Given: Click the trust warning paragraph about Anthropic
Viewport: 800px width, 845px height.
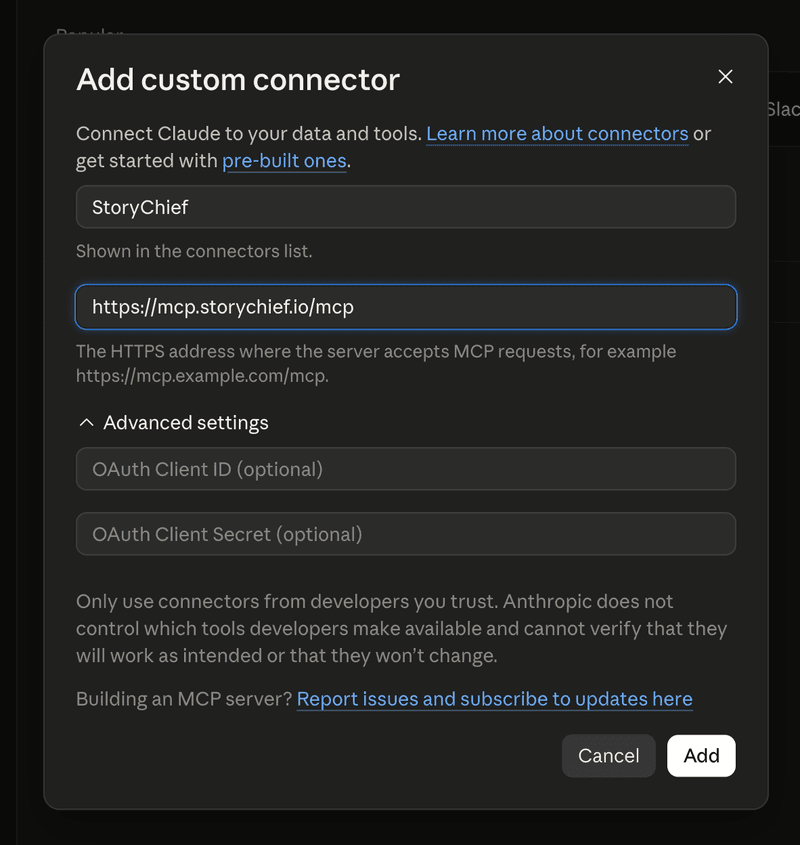Looking at the screenshot, I should 401,628.
